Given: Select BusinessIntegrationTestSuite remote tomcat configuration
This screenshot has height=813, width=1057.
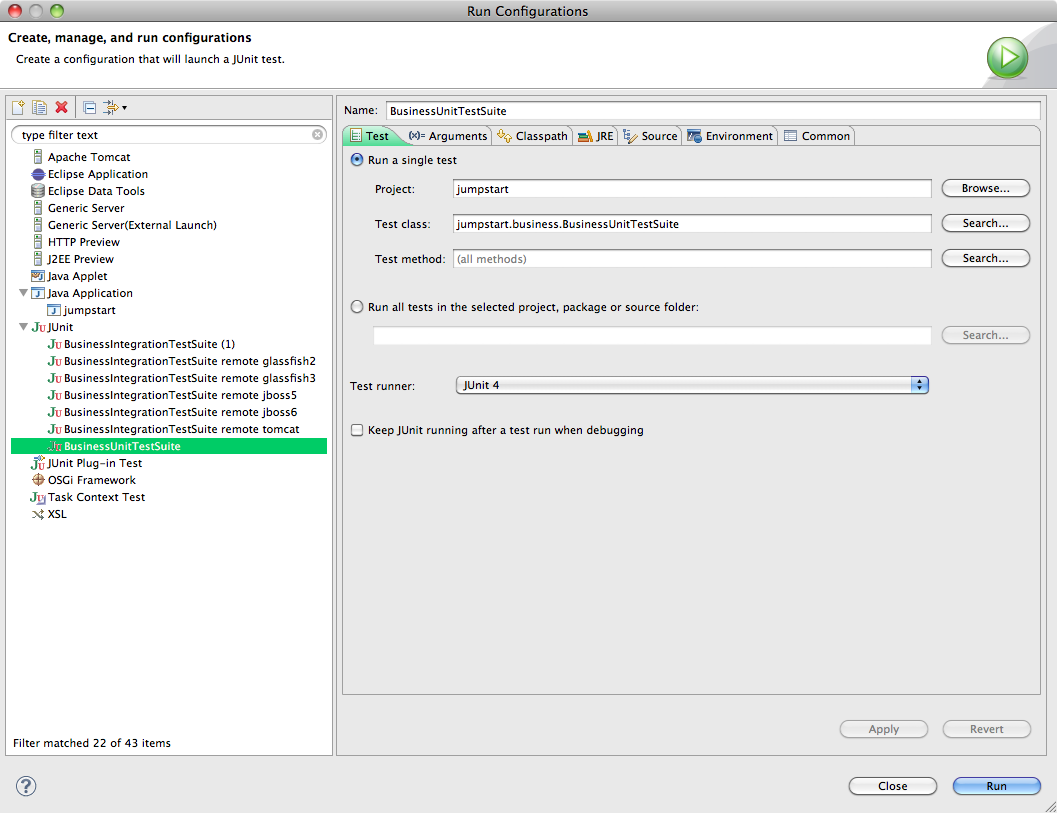Looking at the screenshot, I should click(181, 429).
